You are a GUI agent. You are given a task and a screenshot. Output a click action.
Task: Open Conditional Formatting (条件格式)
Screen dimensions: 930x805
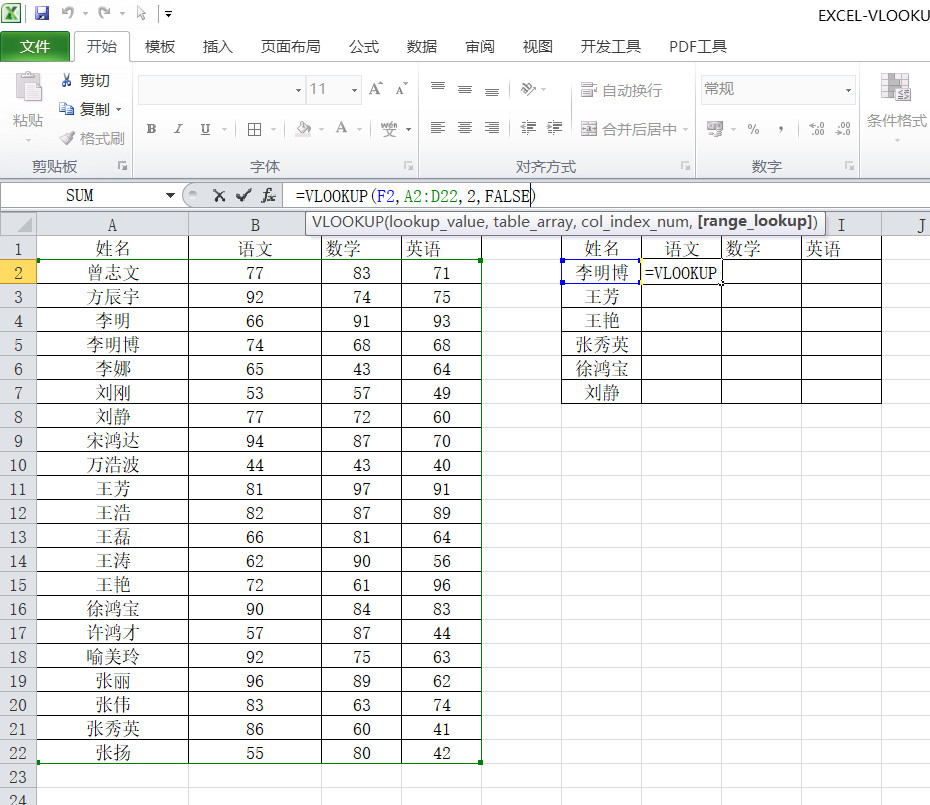pos(896,106)
